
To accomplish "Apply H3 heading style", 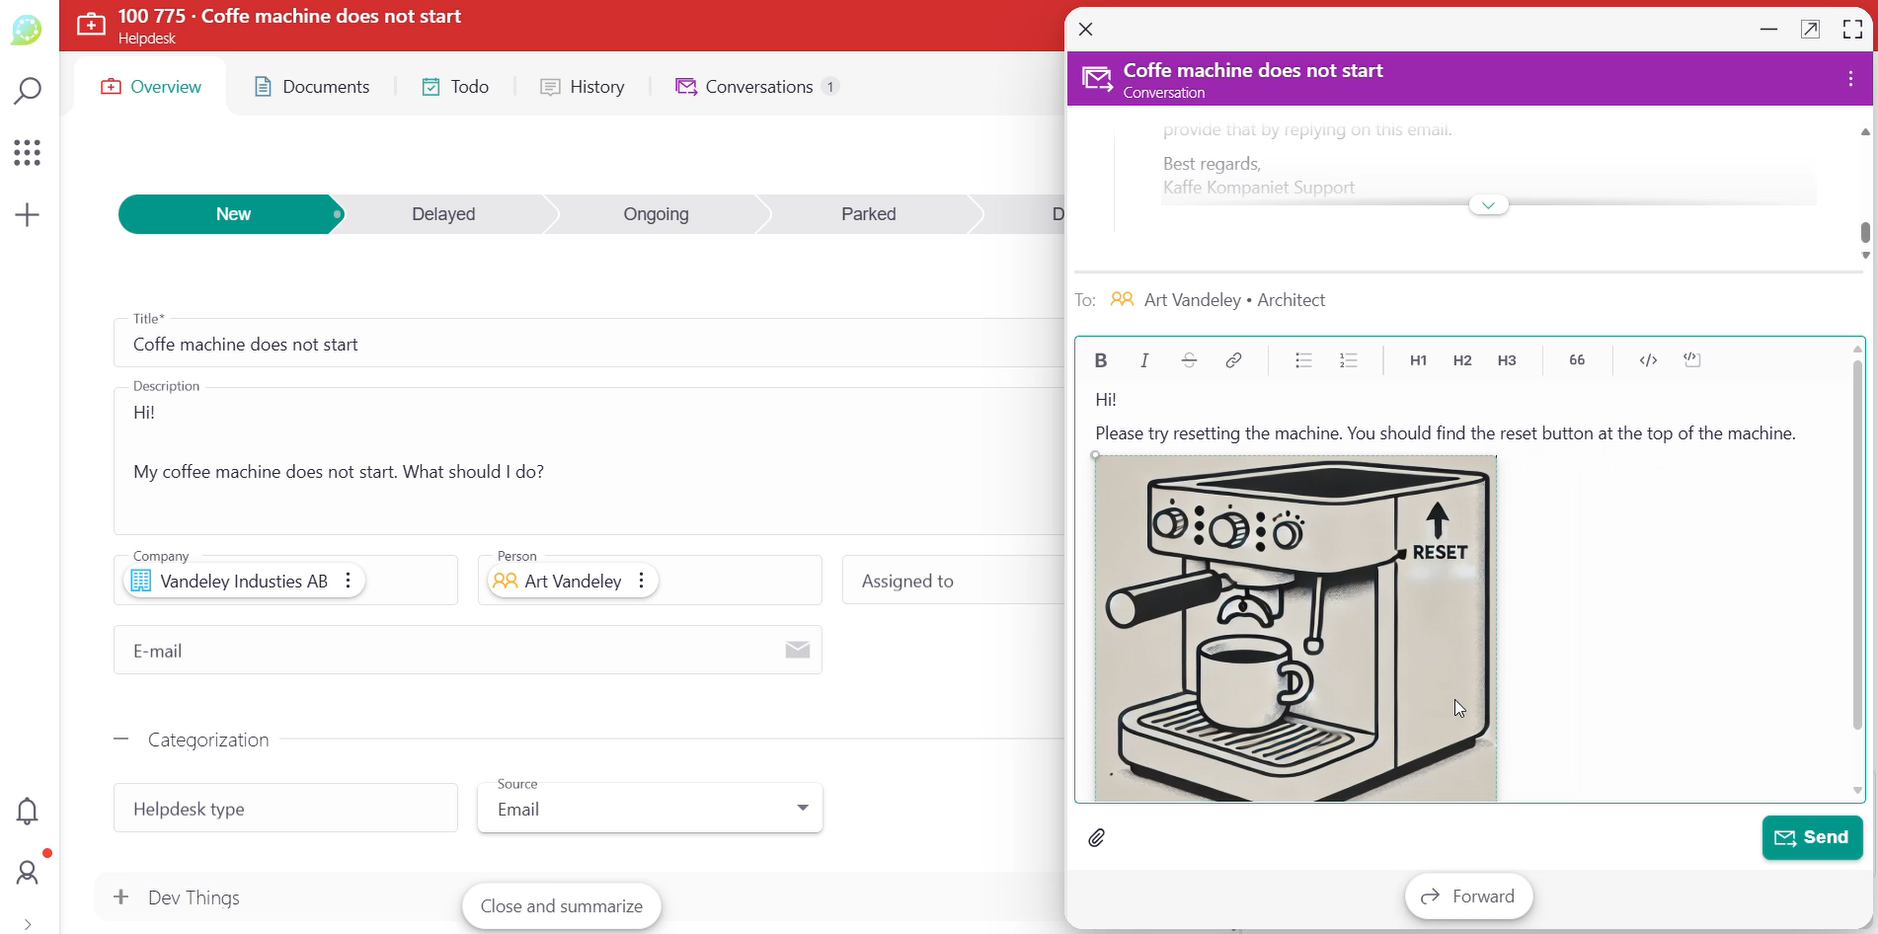I will pos(1507,360).
